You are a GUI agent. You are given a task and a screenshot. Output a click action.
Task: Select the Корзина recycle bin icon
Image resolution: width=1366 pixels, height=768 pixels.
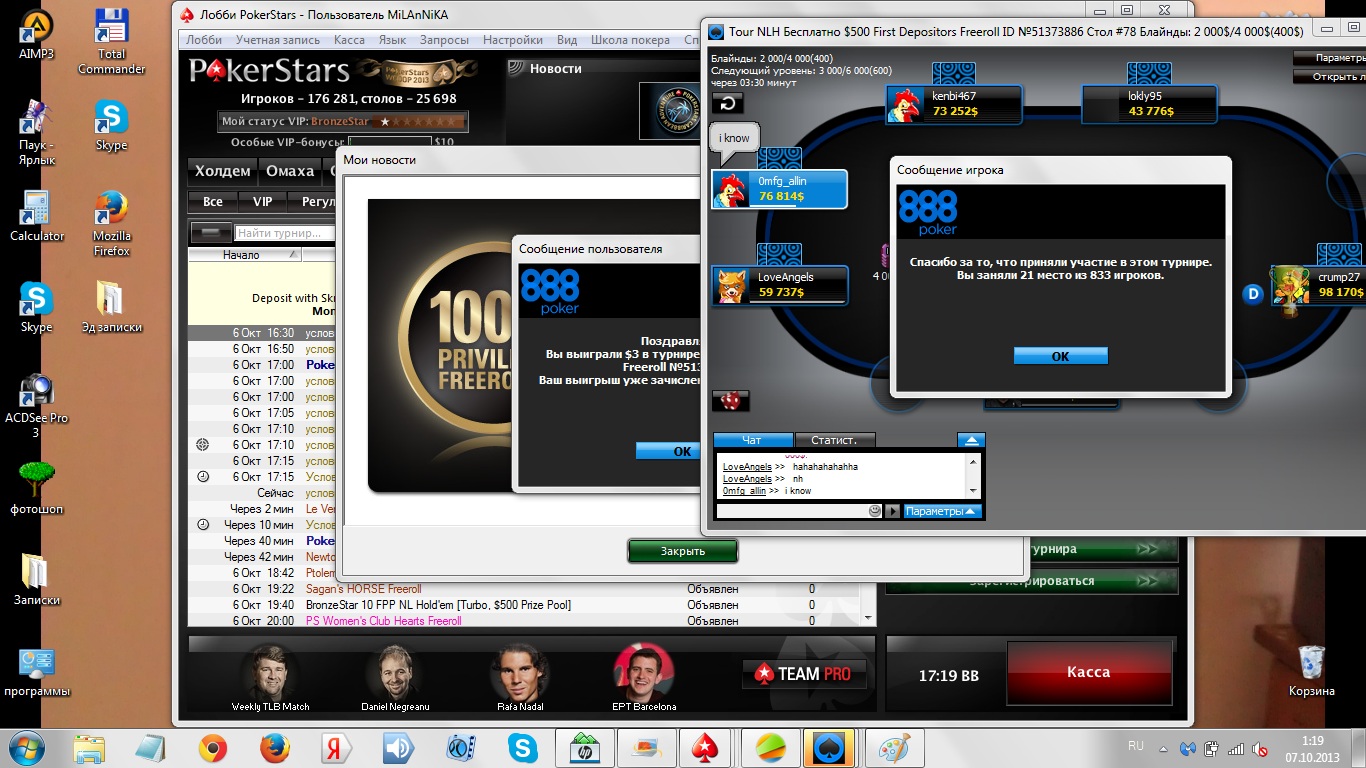1311,671
